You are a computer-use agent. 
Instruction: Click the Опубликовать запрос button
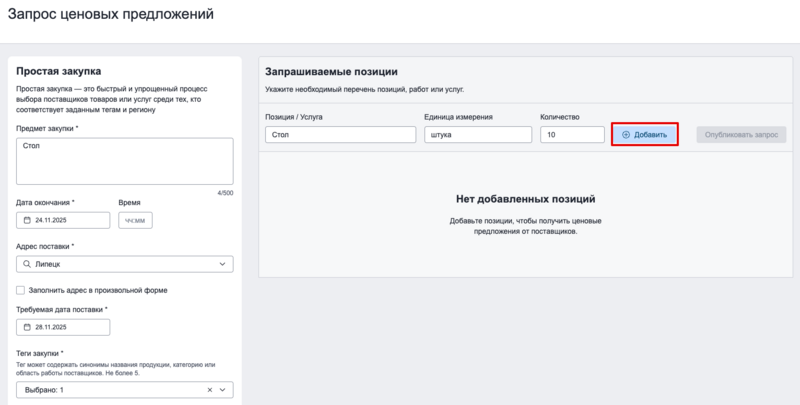[x=741, y=134]
